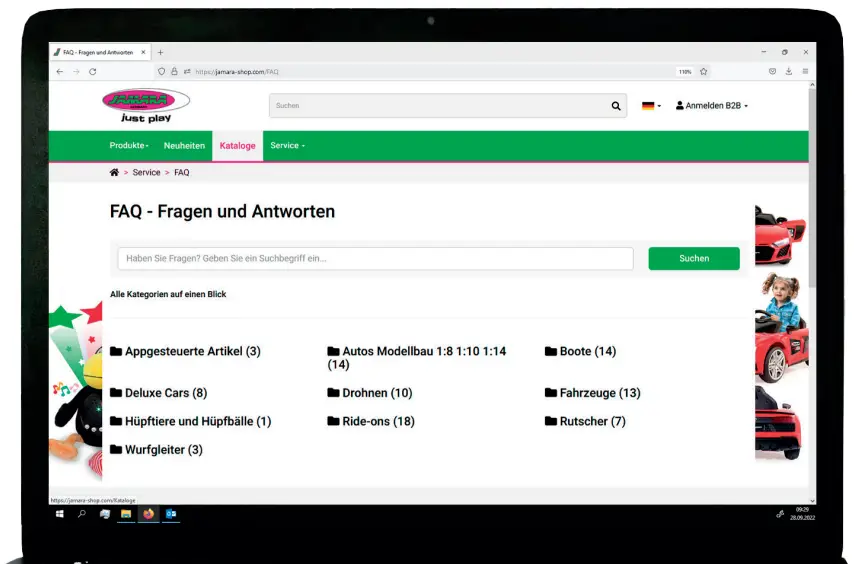Reload the page with refresh icon
Viewport: 854px width, 564px height.
pos(93,71)
